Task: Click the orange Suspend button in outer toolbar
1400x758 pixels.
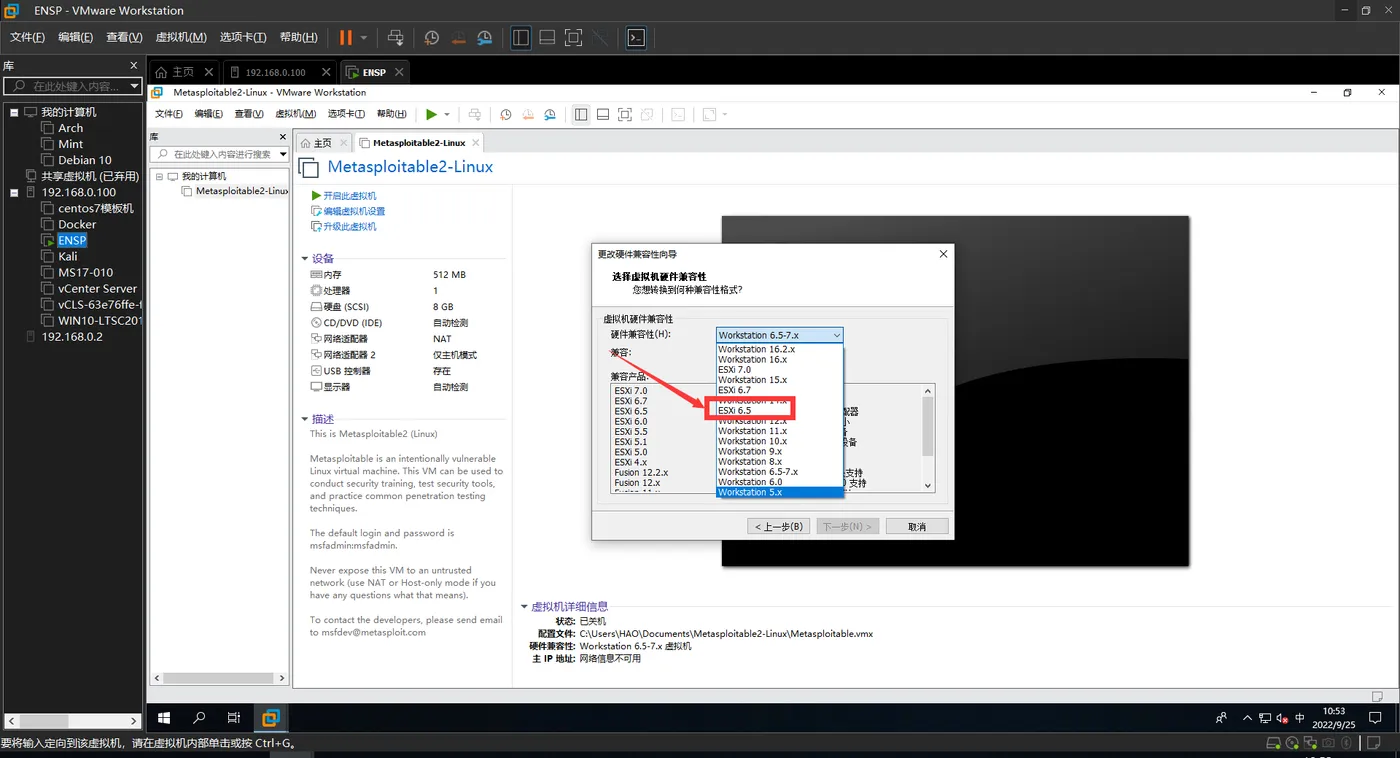Action: [x=345, y=38]
